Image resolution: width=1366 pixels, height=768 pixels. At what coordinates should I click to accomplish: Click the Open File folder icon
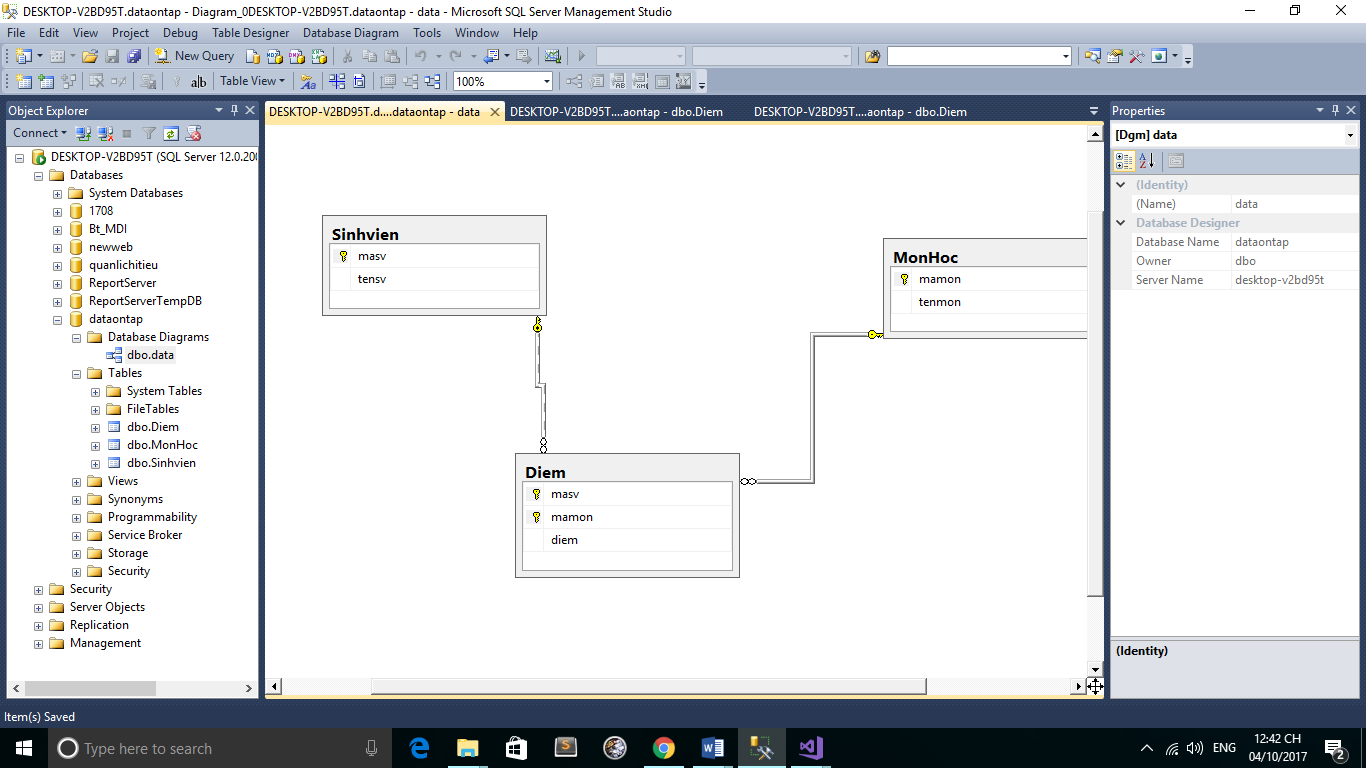90,56
